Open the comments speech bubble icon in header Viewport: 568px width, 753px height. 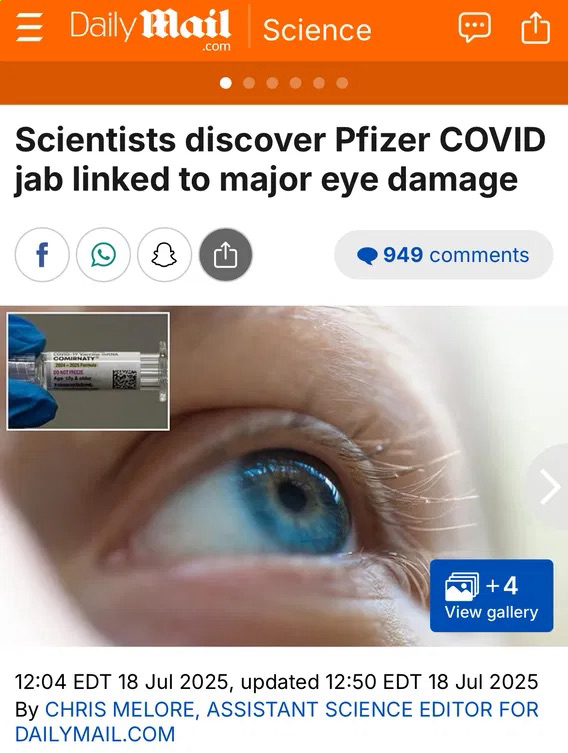click(x=474, y=28)
